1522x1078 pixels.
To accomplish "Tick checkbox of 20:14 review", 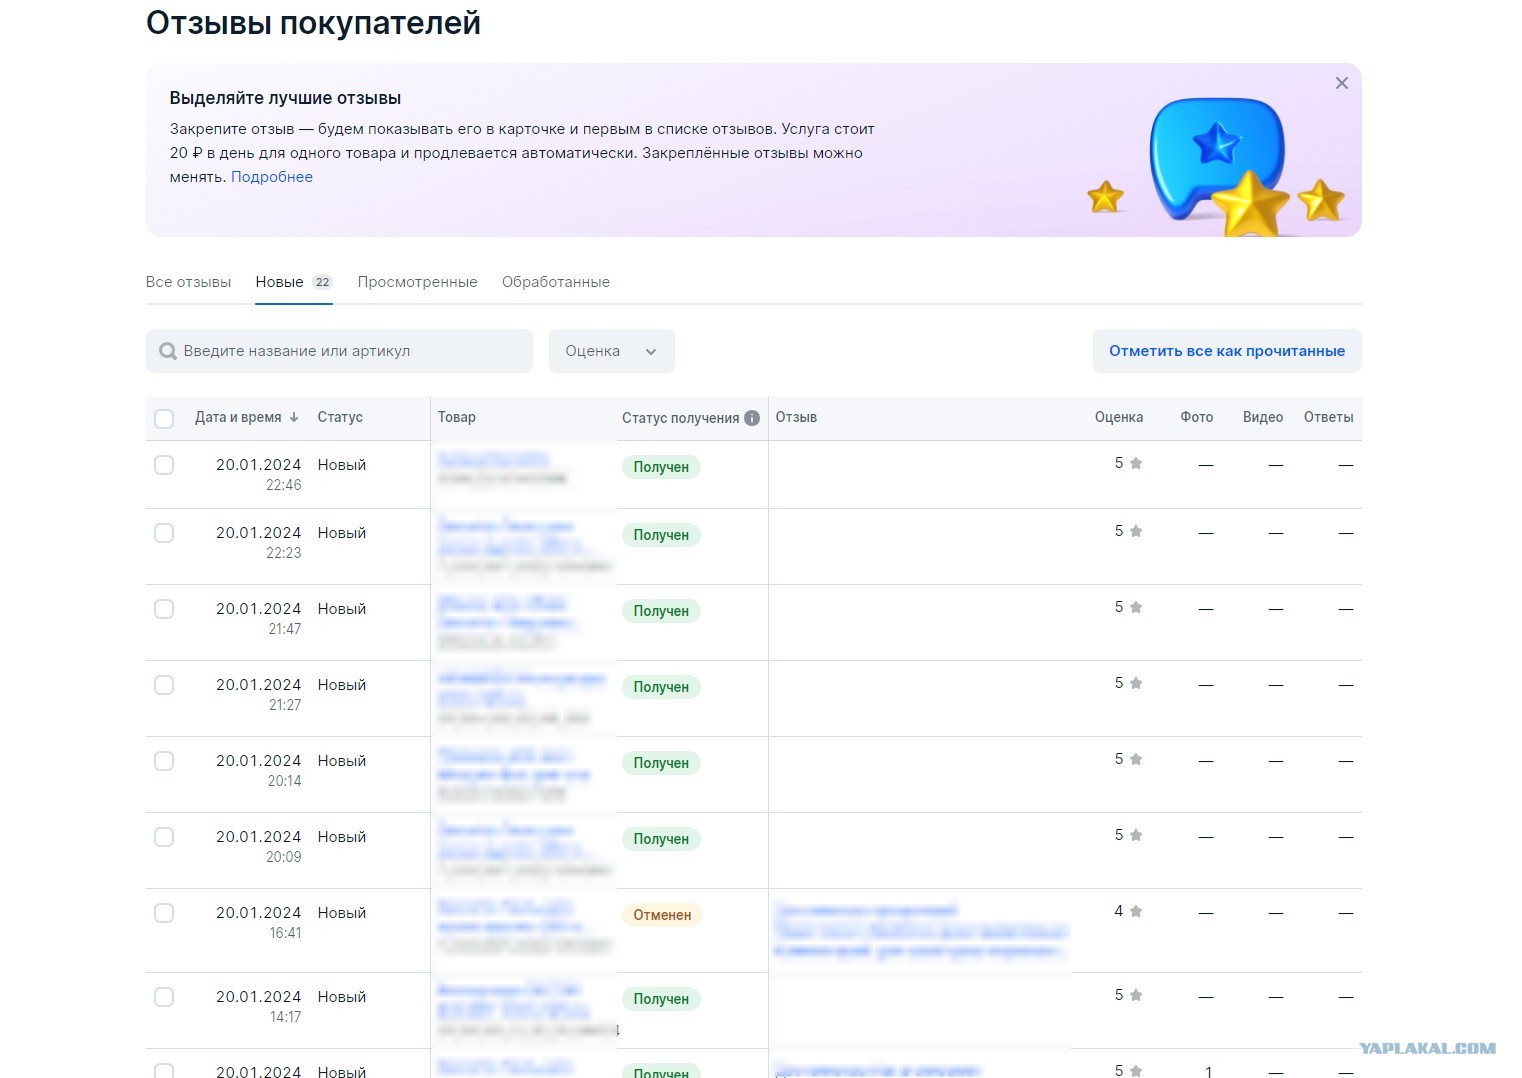I will (164, 761).
